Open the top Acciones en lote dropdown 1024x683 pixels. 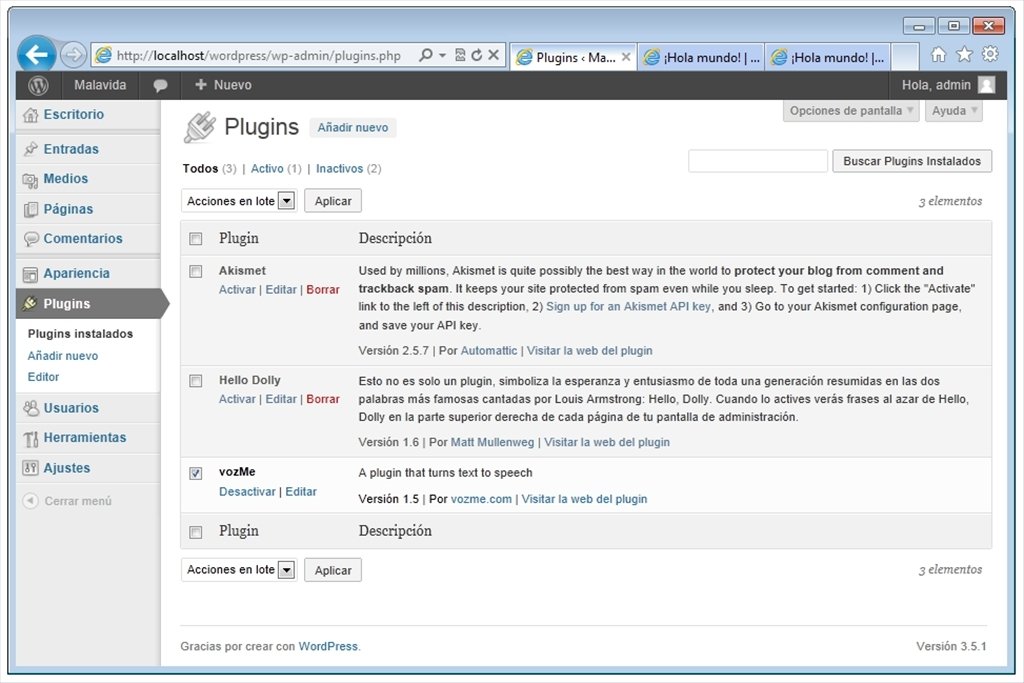click(x=239, y=200)
